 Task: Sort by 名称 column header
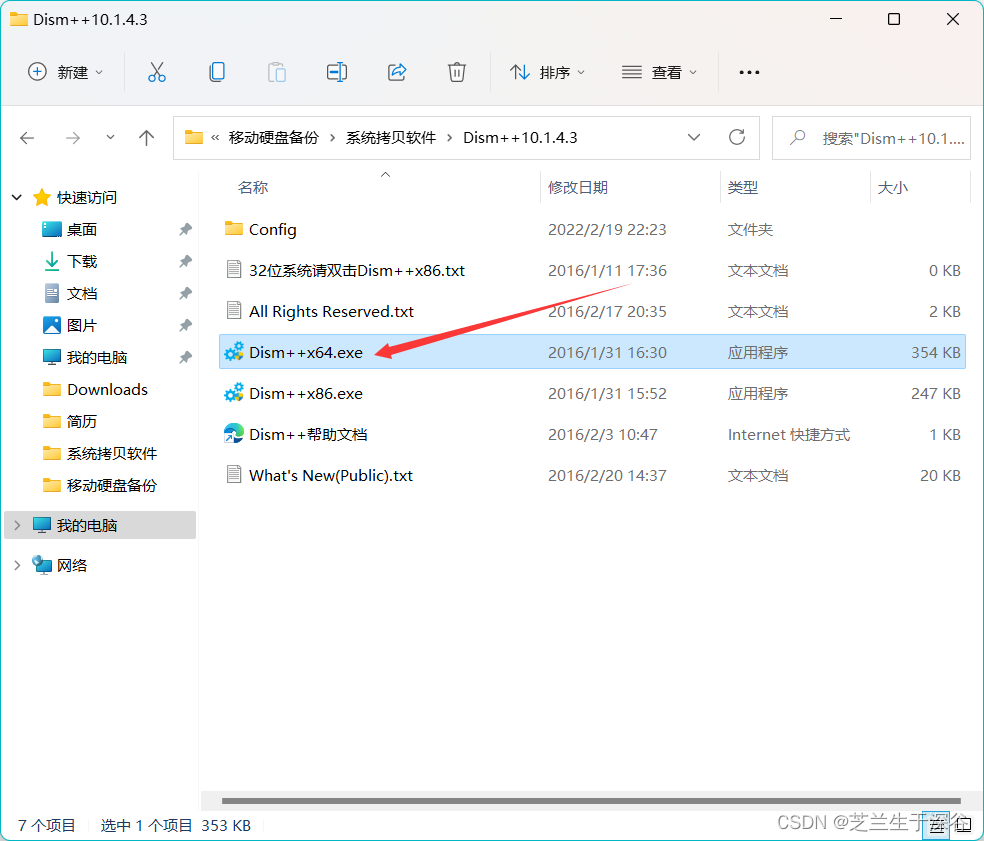(x=253, y=187)
